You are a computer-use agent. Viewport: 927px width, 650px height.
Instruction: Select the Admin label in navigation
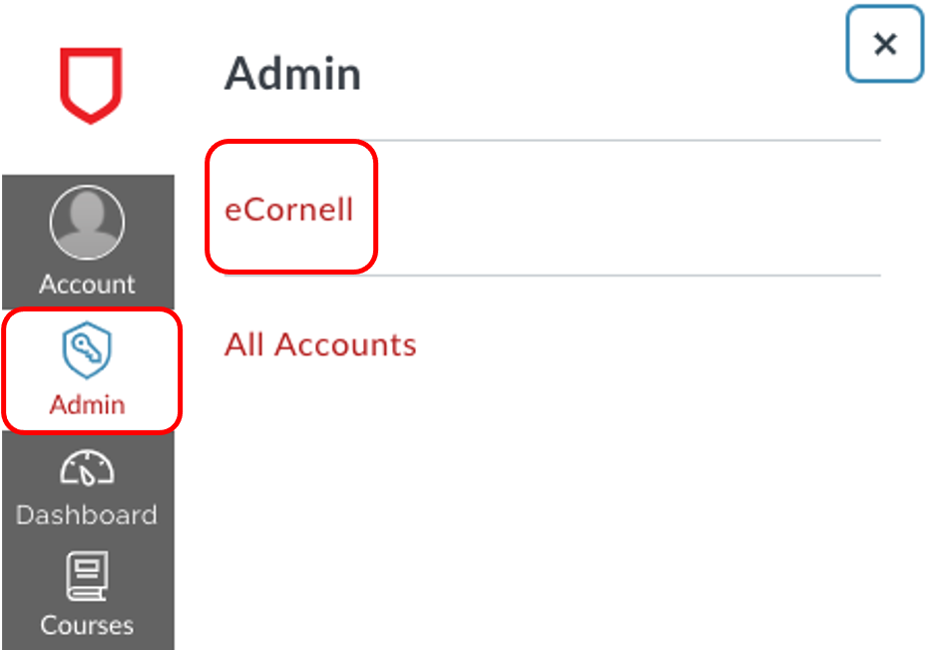click(x=87, y=405)
